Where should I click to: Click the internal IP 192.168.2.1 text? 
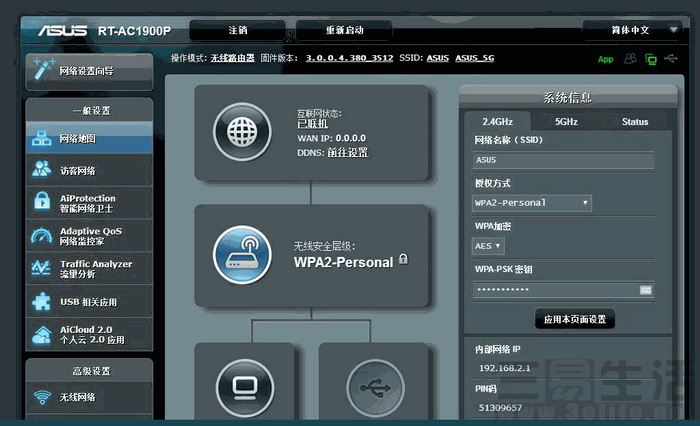(x=504, y=368)
